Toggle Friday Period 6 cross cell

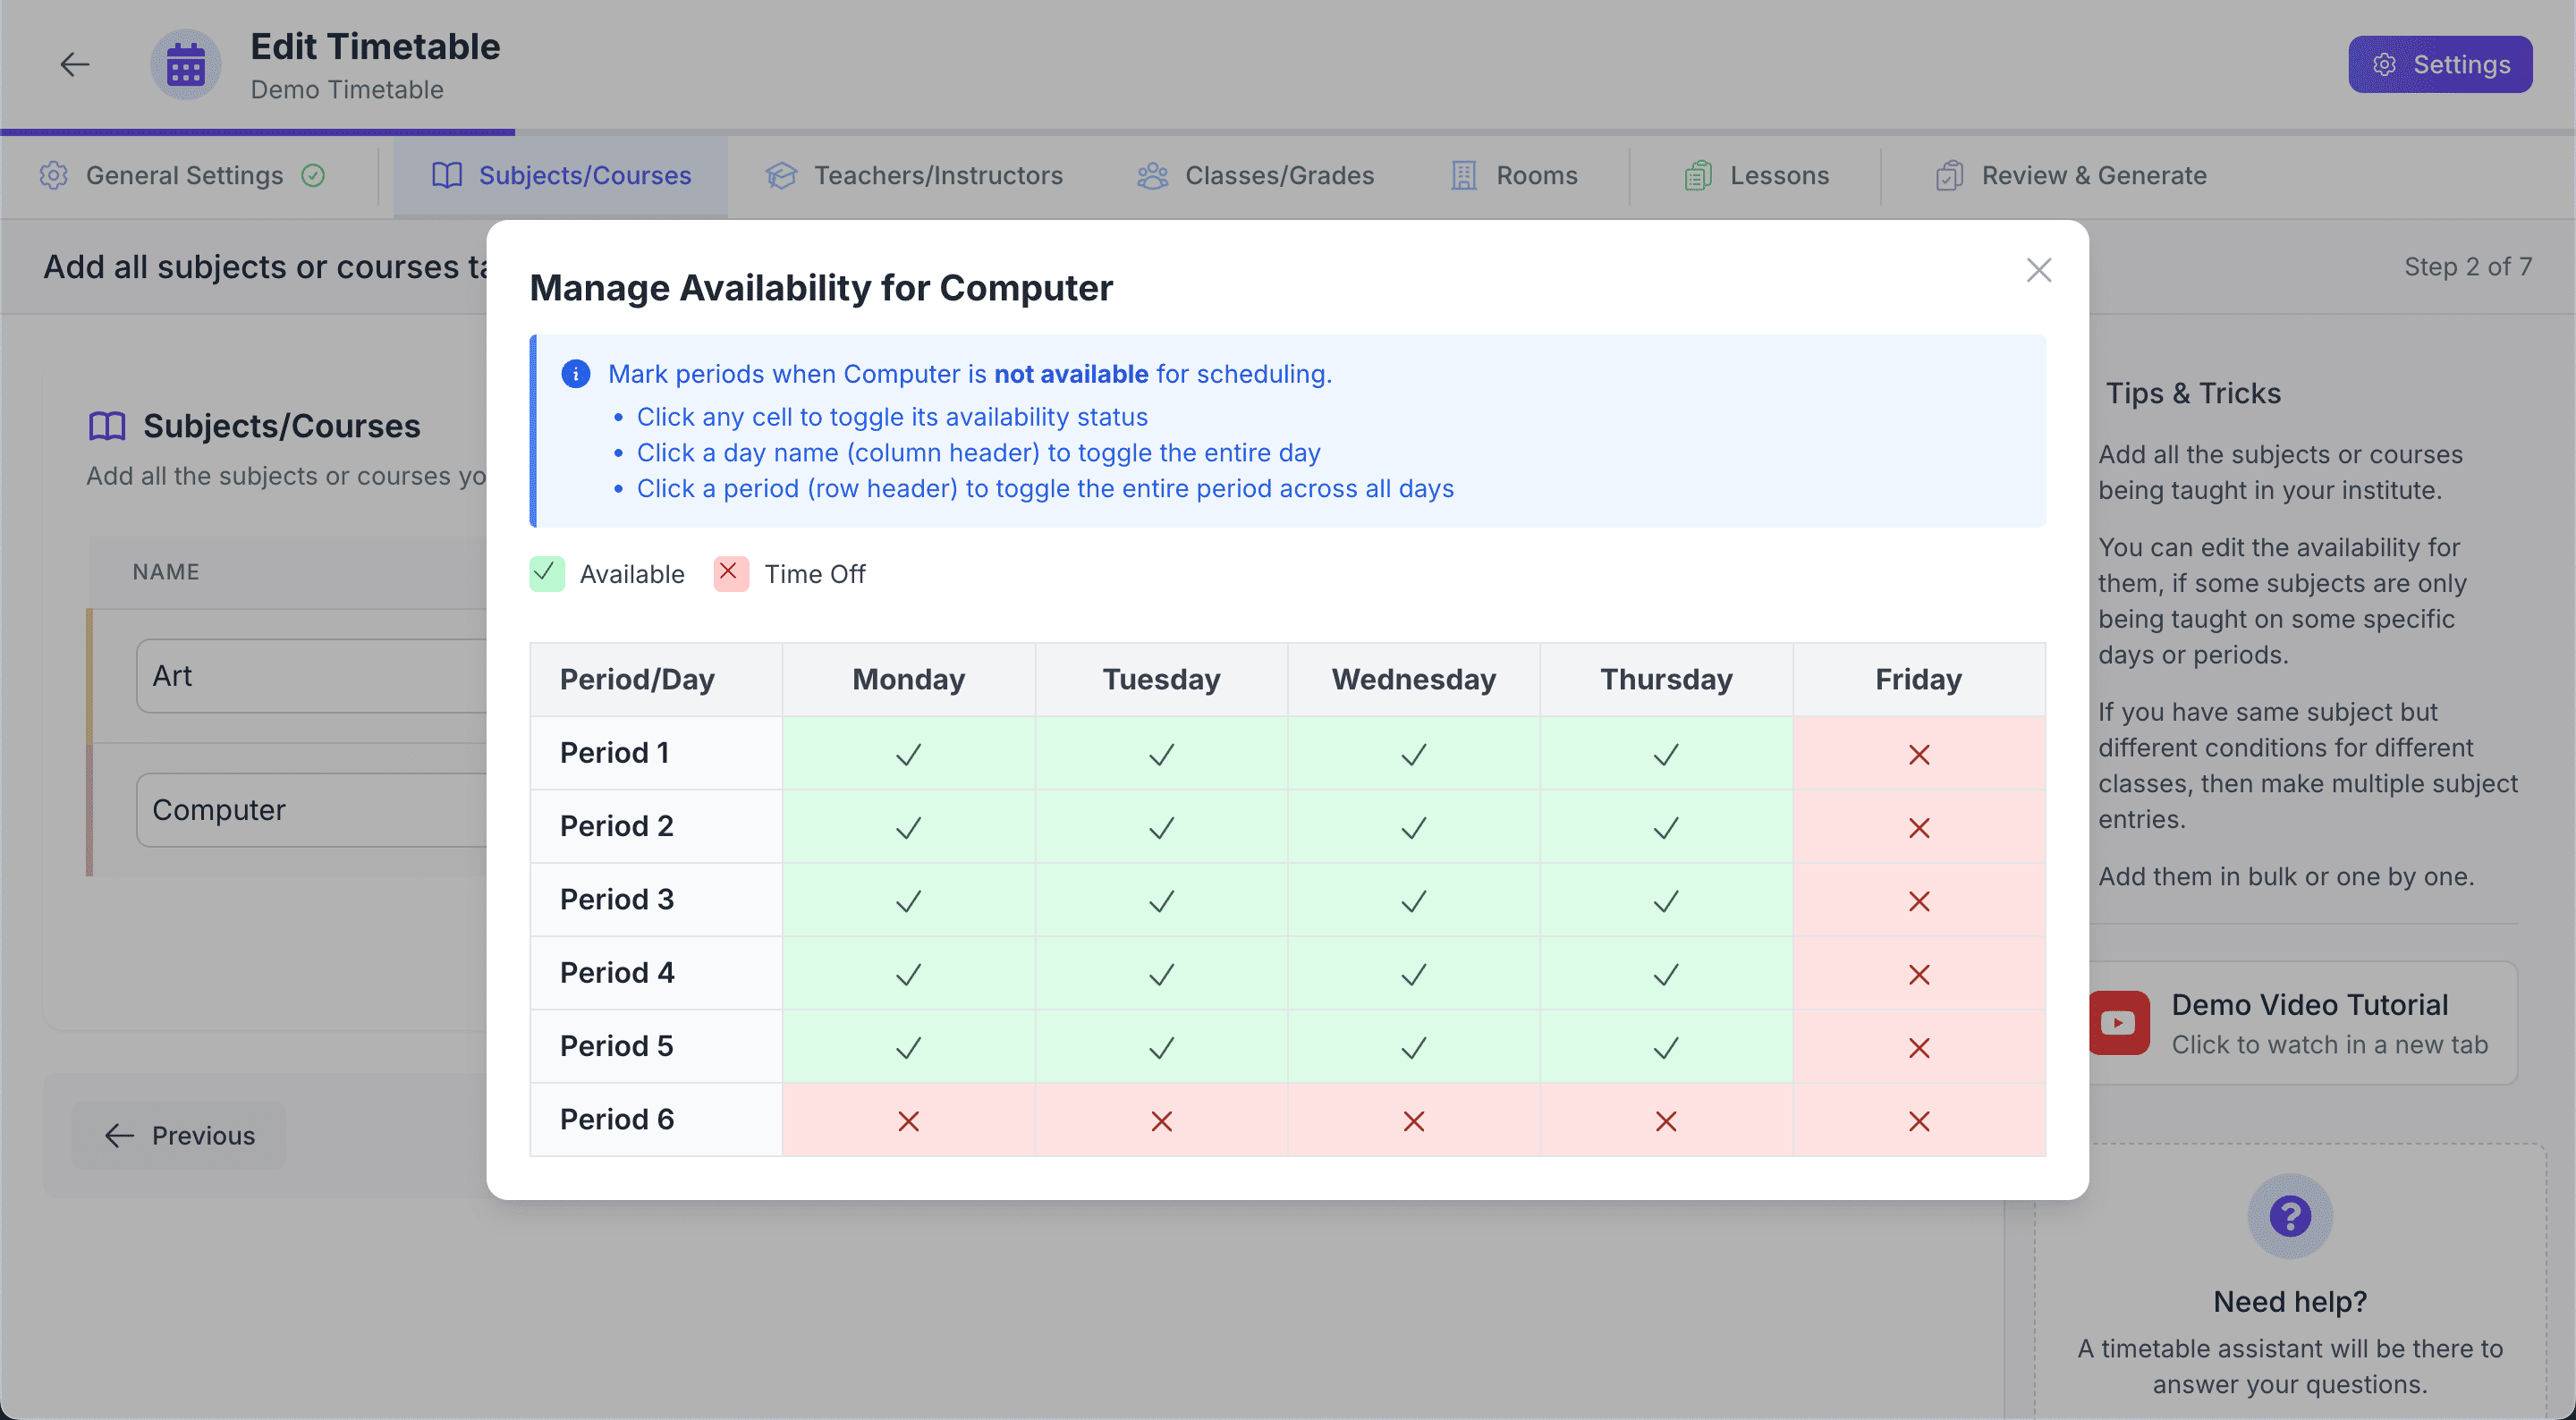[x=1918, y=1119]
